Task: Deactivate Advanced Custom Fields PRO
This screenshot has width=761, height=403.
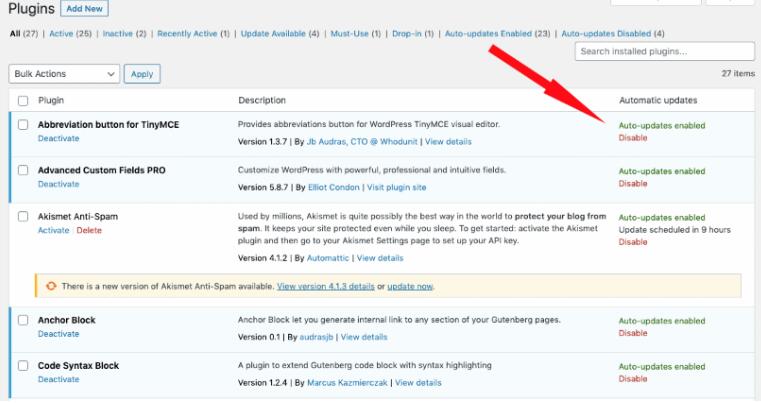Action: click(58, 184)
